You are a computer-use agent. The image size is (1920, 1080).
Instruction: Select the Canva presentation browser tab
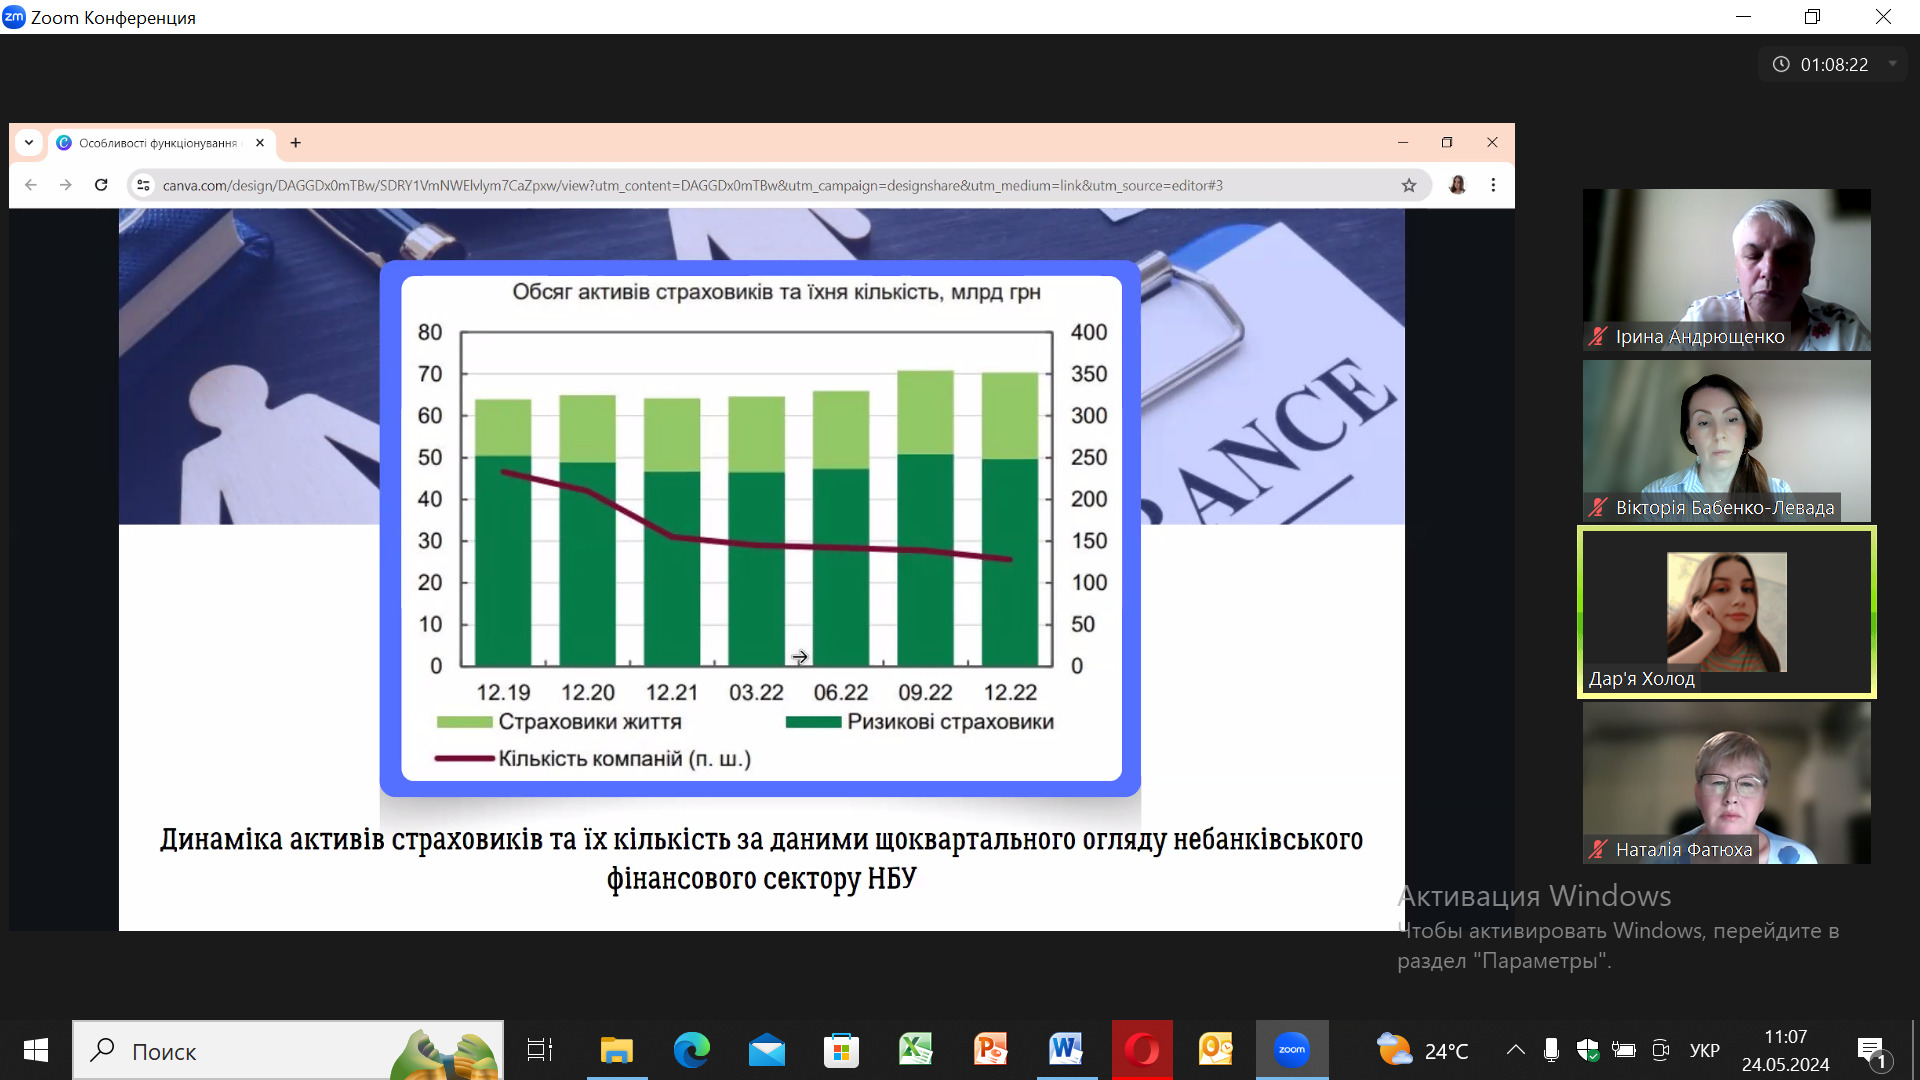(x=158, y=143)
